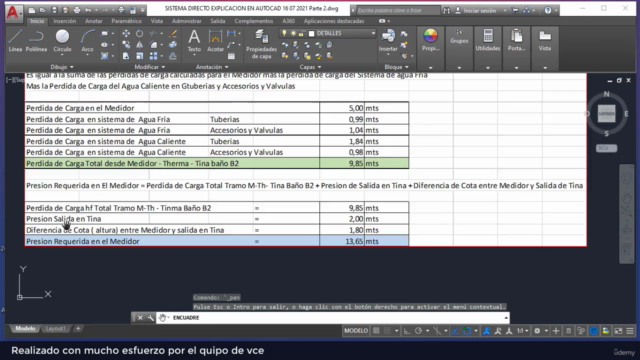The width and height of the screenshot is (640, 360).
Task: Select the Círculo tool
Action: (62, 41)
